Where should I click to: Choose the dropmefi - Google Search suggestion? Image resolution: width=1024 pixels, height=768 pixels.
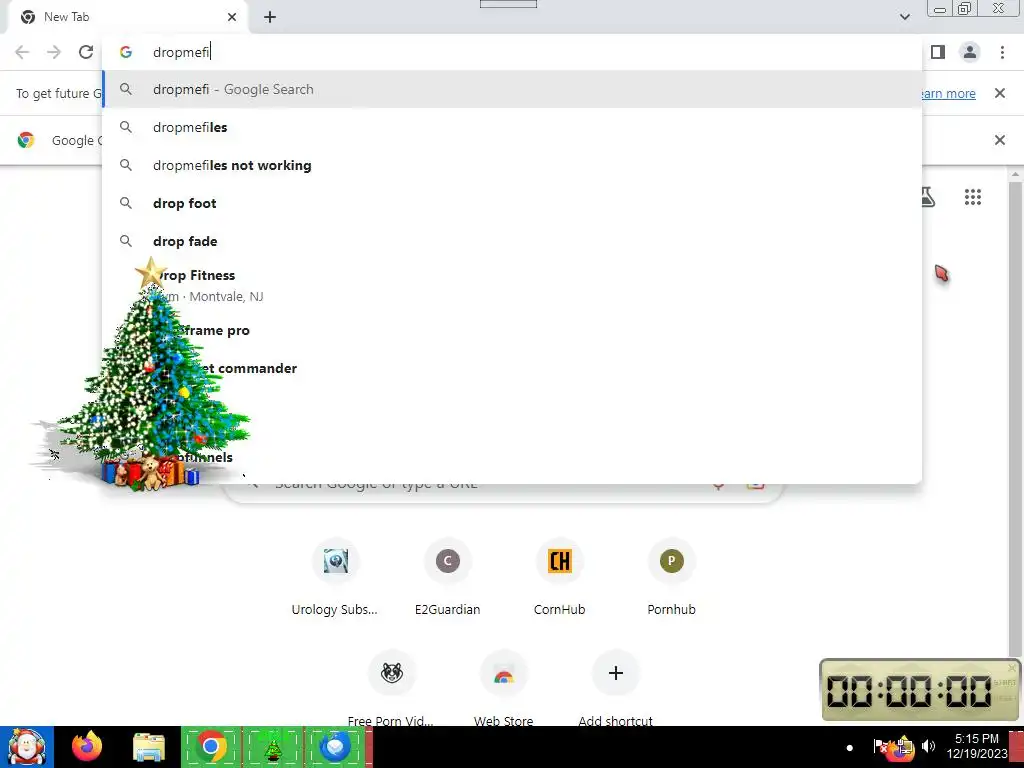coord(512,89)
